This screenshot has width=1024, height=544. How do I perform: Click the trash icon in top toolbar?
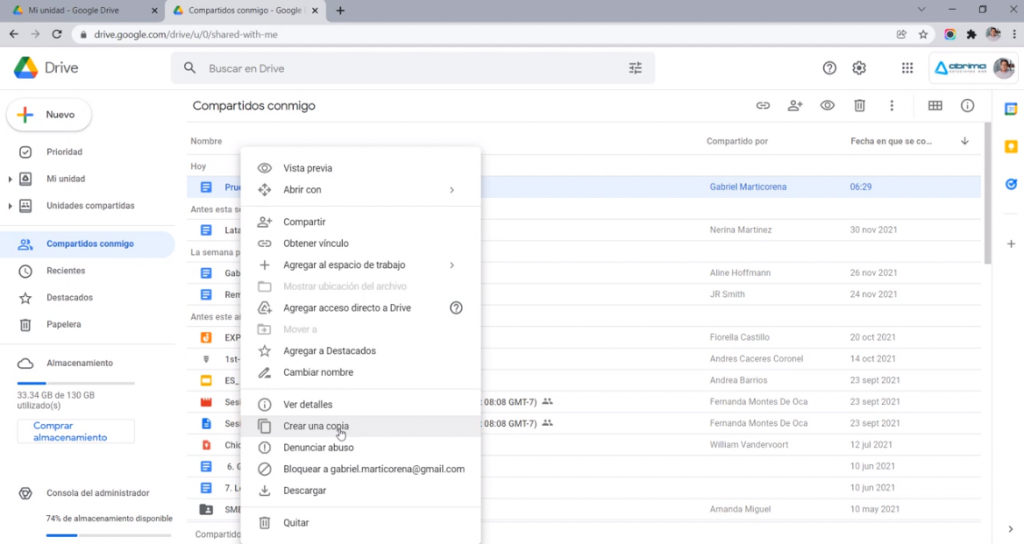(x=859, y=105)
